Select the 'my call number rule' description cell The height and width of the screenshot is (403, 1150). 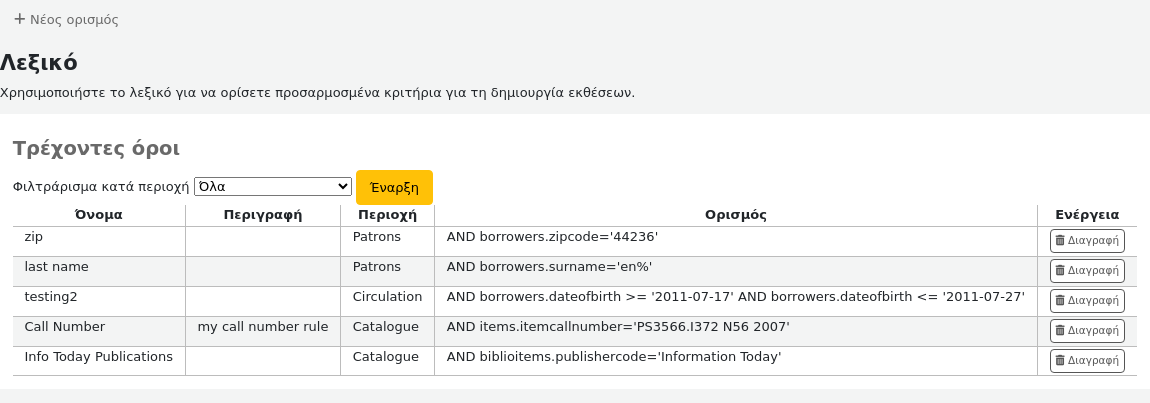(262, 327)
